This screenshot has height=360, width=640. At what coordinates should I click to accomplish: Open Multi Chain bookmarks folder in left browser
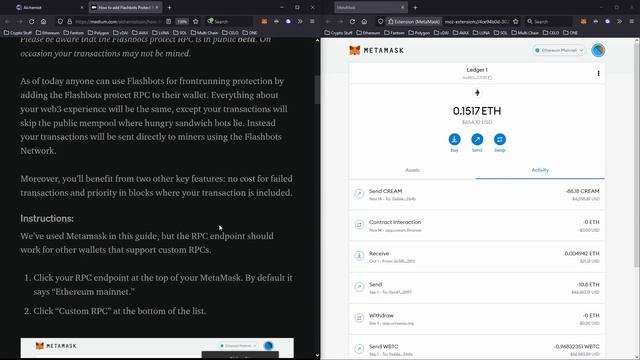coord(204,33)
